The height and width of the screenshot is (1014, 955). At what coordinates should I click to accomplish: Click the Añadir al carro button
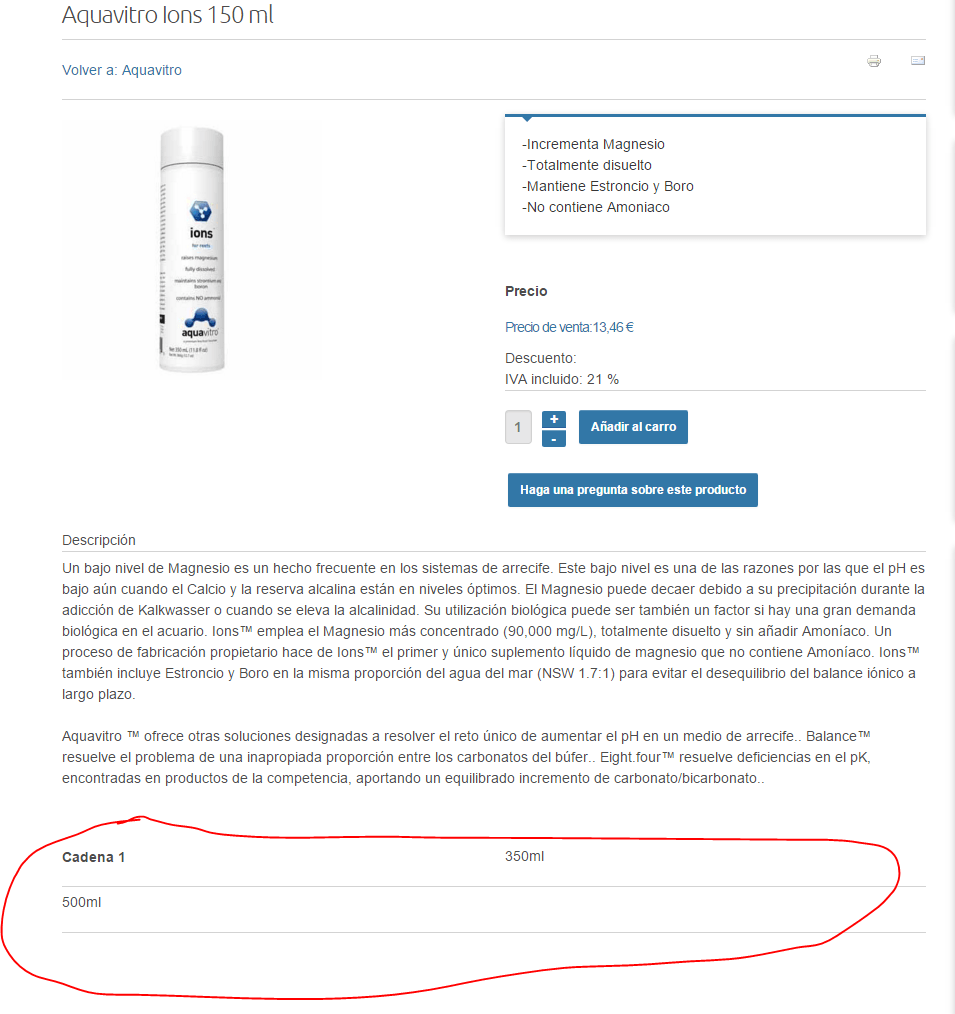point(633,427)
